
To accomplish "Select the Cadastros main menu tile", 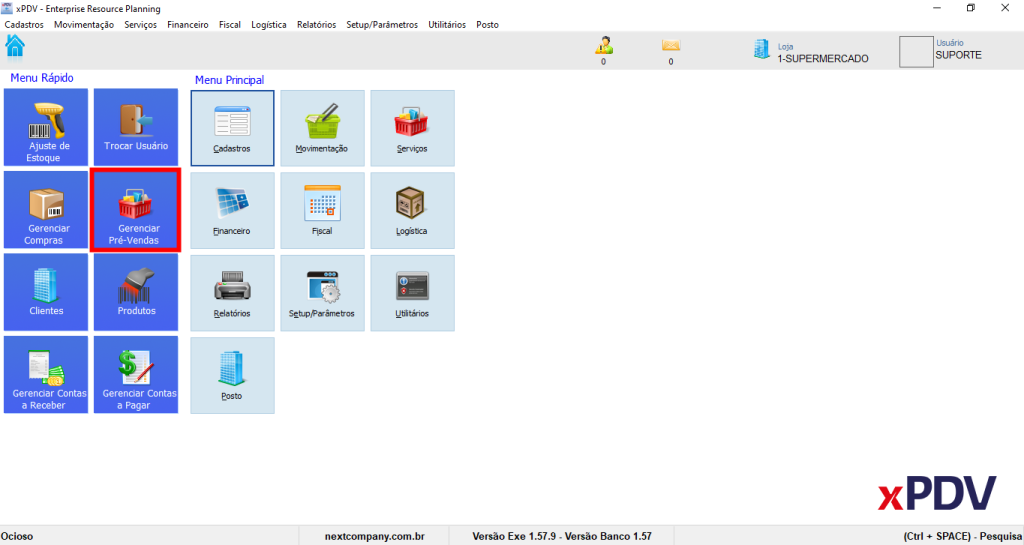I will [232, 128].
